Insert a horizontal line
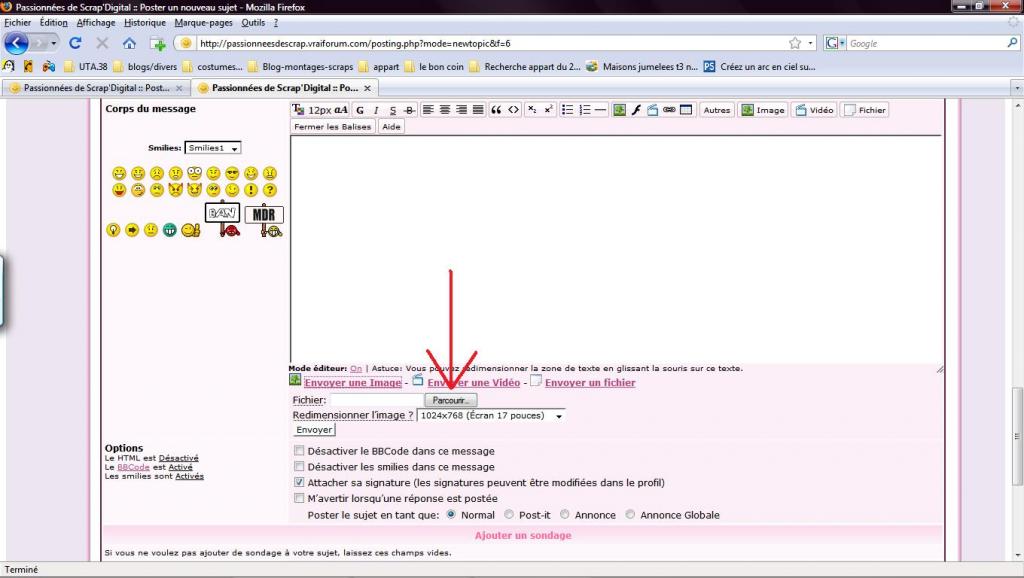 601,110
